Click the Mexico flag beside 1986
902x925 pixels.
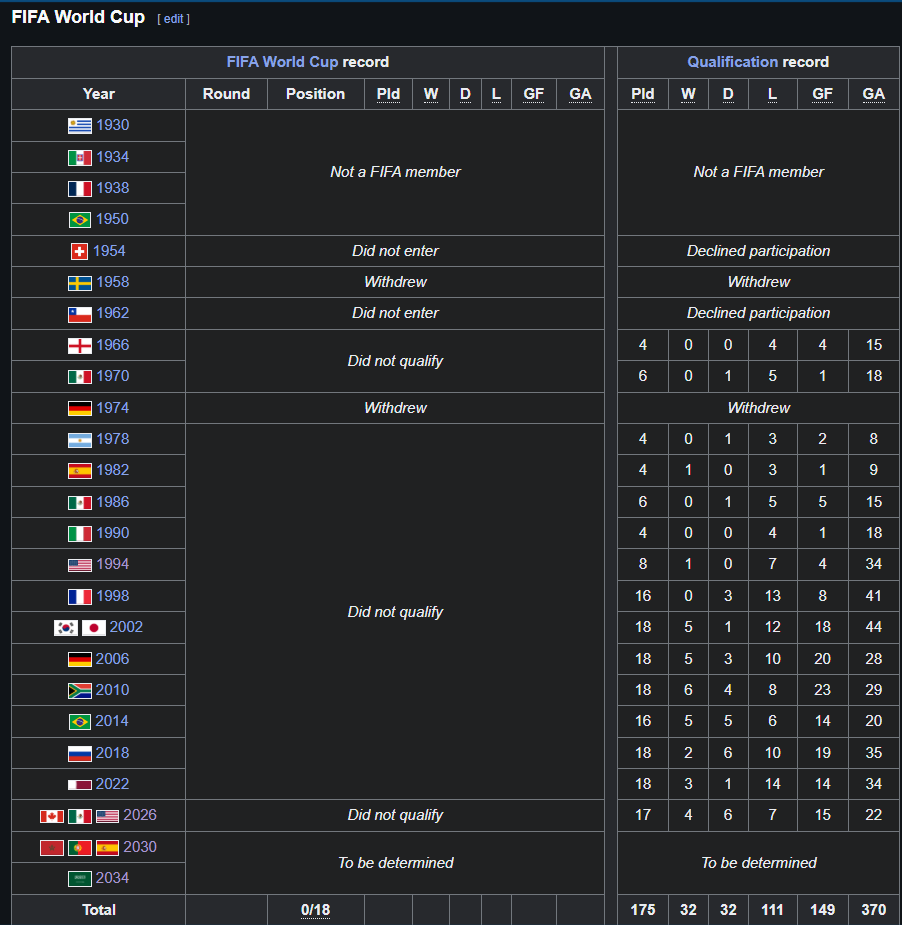(x=80, y=503)
